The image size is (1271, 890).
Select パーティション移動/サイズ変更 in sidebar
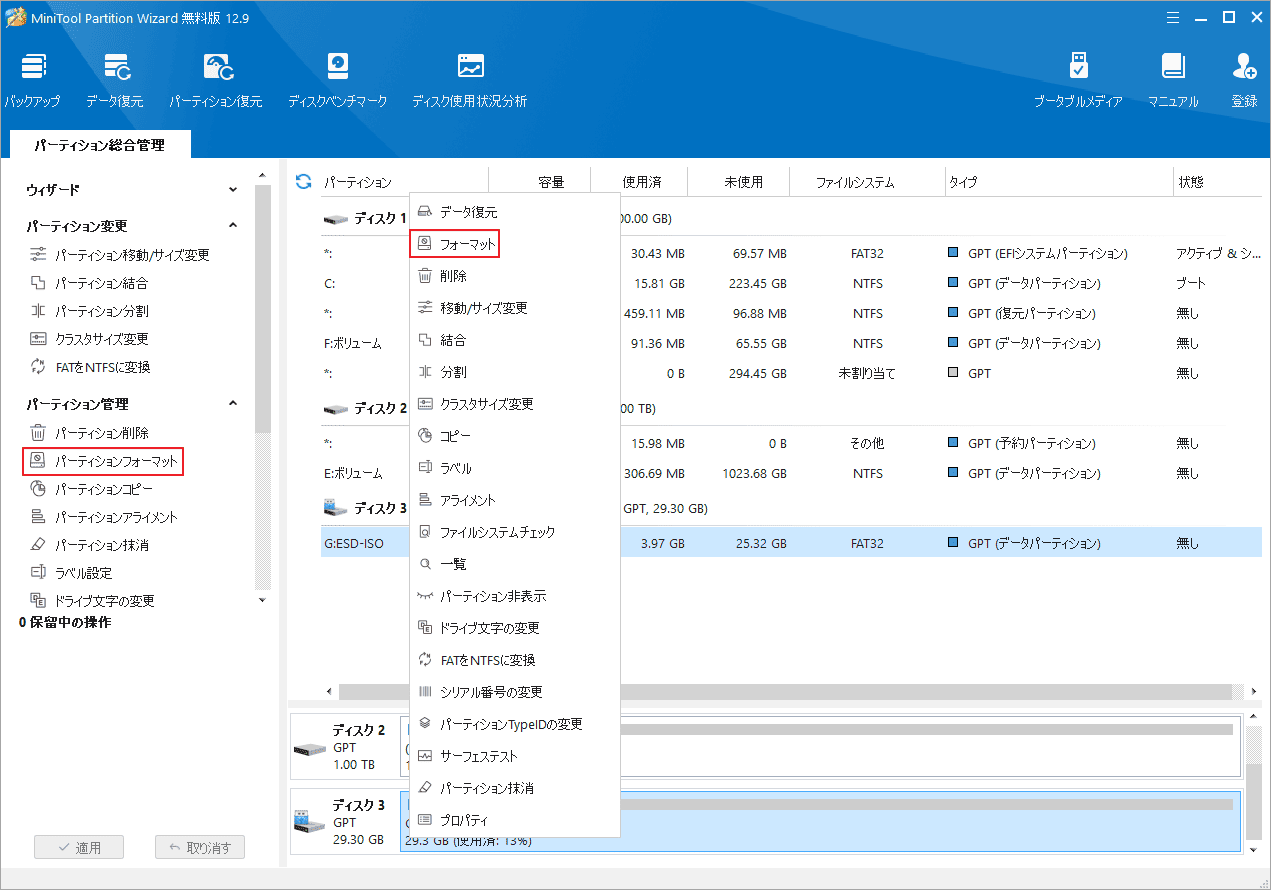pos(120,255)
